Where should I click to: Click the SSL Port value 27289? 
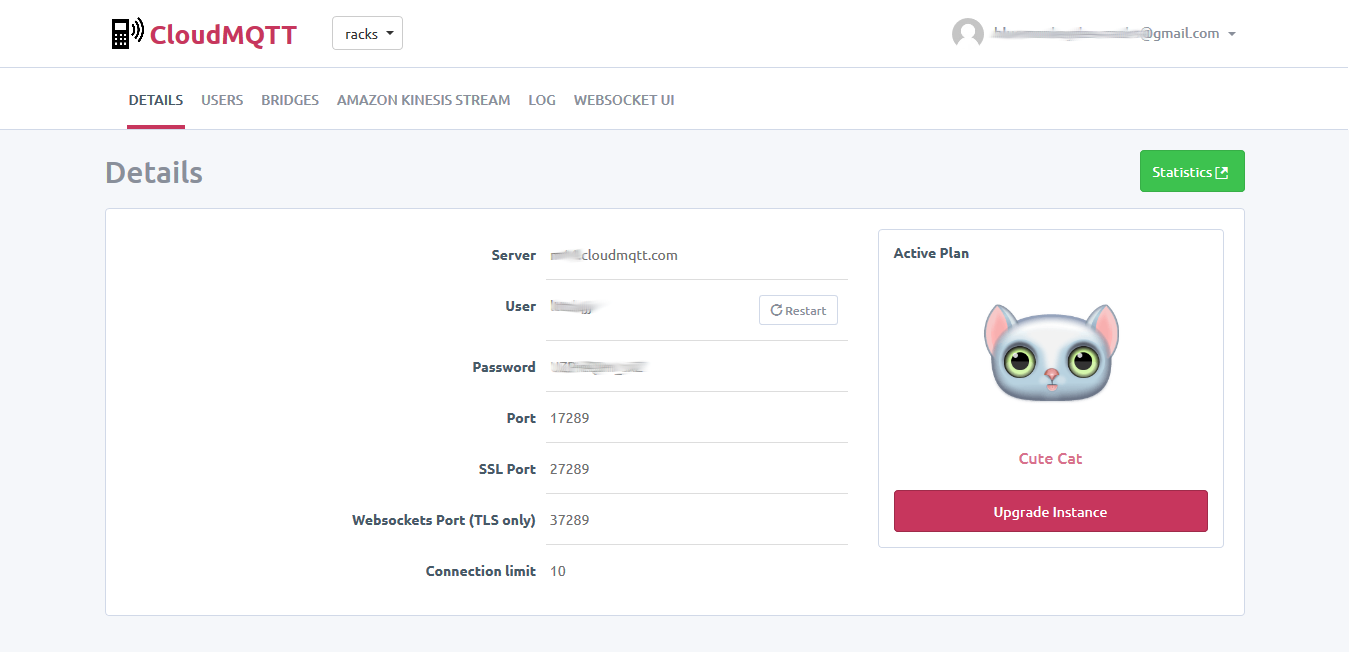click(570, 469)
